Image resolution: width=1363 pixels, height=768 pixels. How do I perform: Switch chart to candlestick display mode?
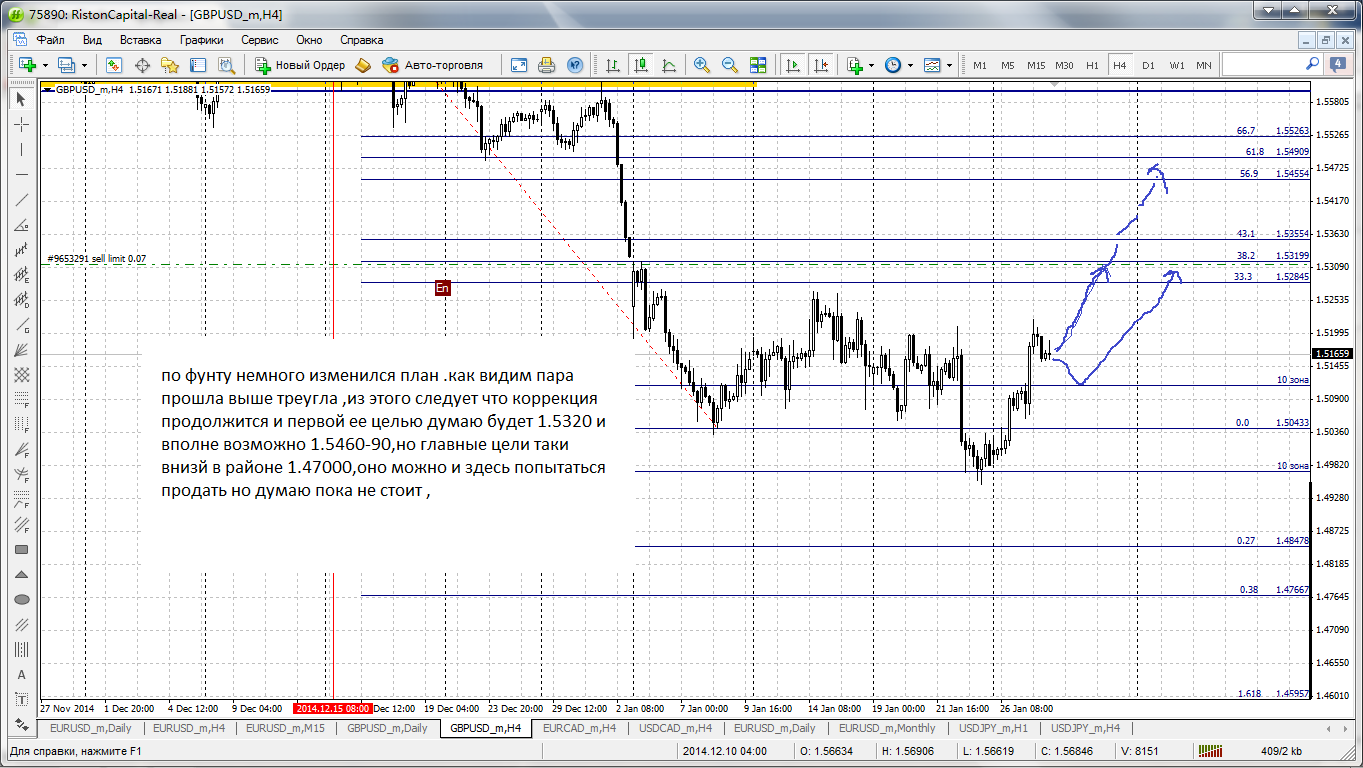(x=641, y=65)
